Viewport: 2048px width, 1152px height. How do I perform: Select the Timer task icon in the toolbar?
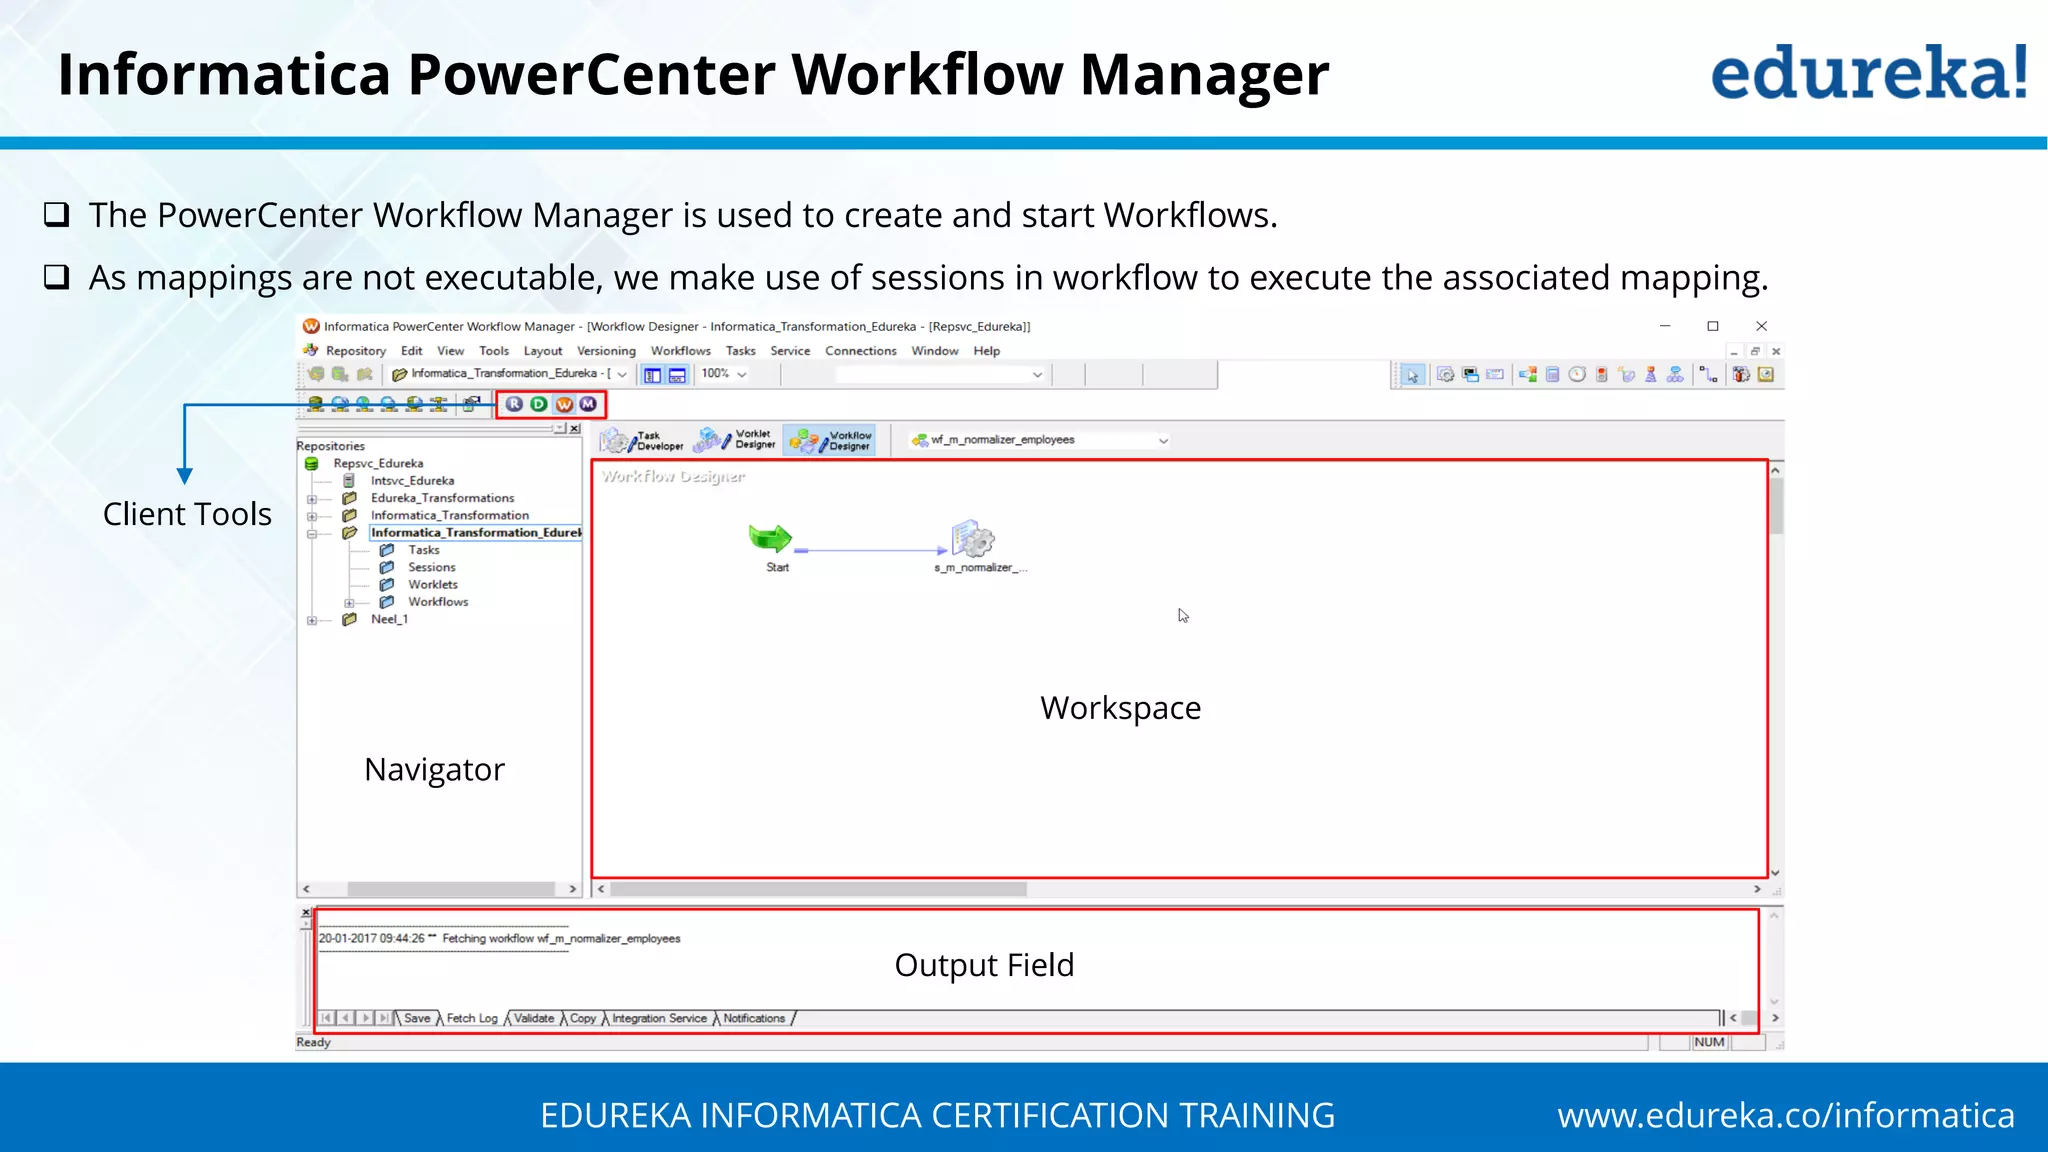[1577, 375]
